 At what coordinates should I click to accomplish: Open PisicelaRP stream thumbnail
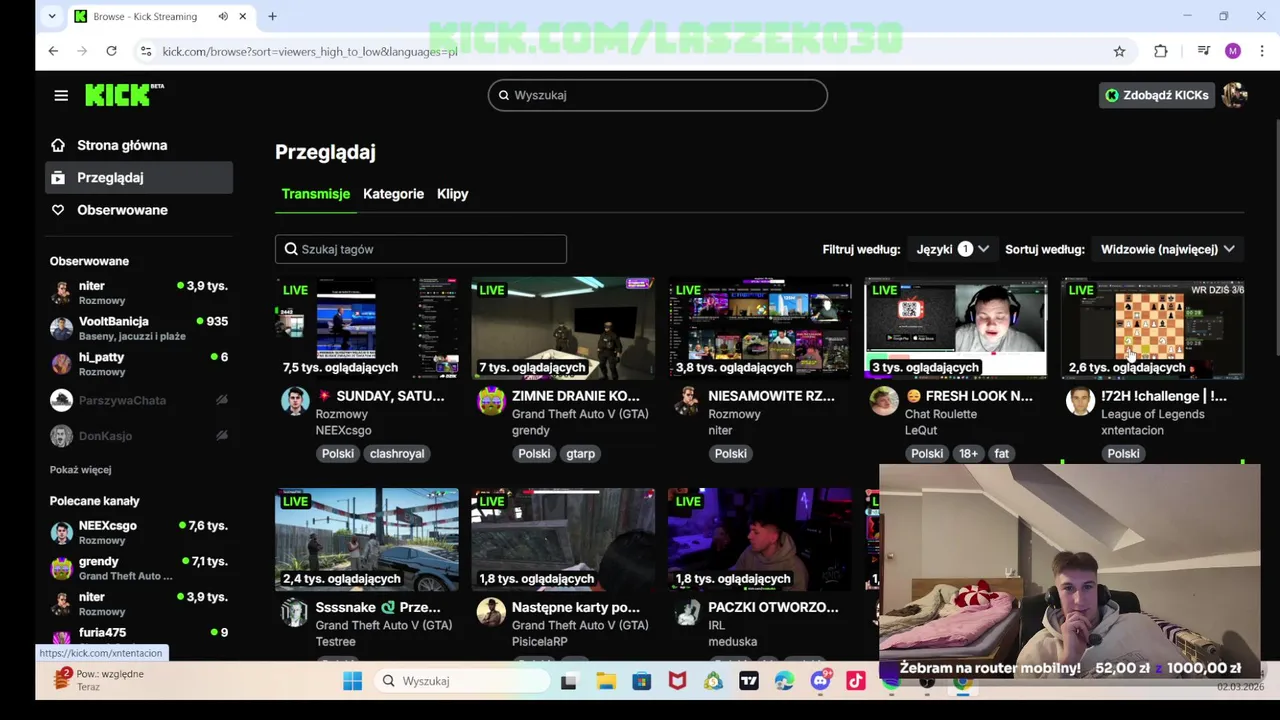coord(563,539)
